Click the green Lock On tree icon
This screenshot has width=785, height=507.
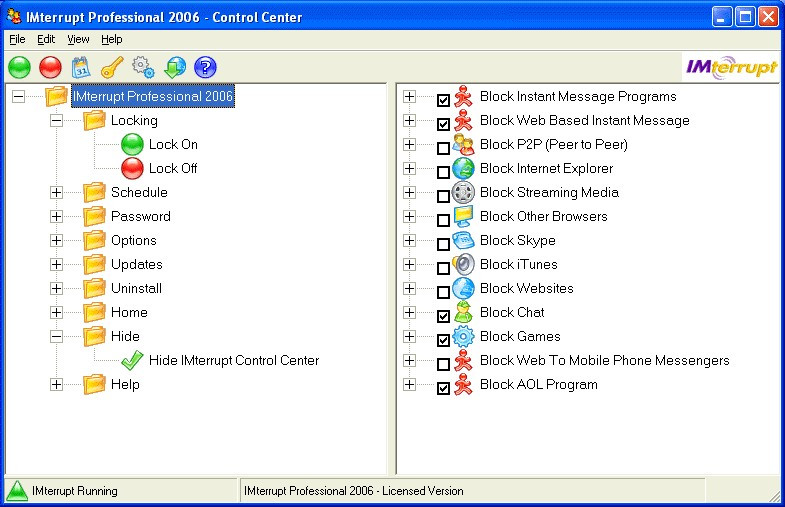(x=132, y=145)
